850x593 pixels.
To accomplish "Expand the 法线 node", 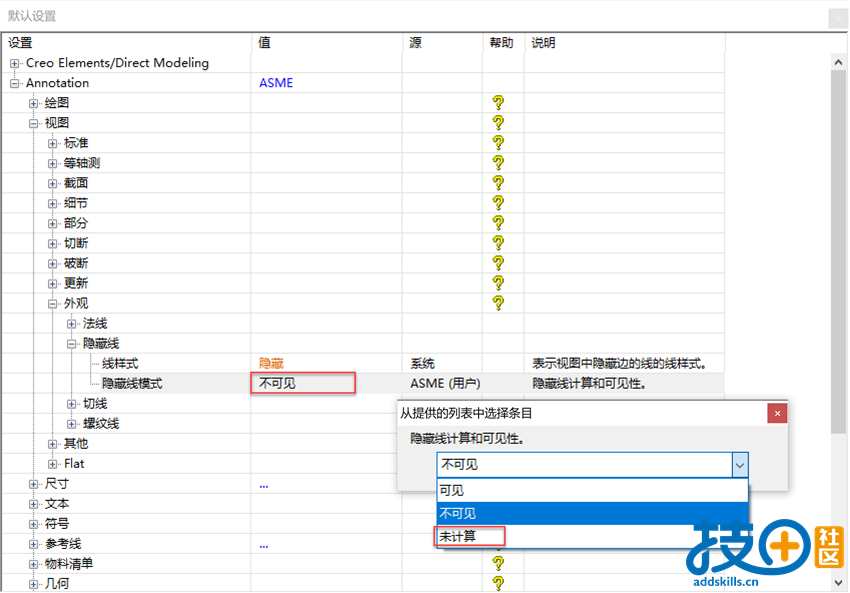I will tap(72, 324).
